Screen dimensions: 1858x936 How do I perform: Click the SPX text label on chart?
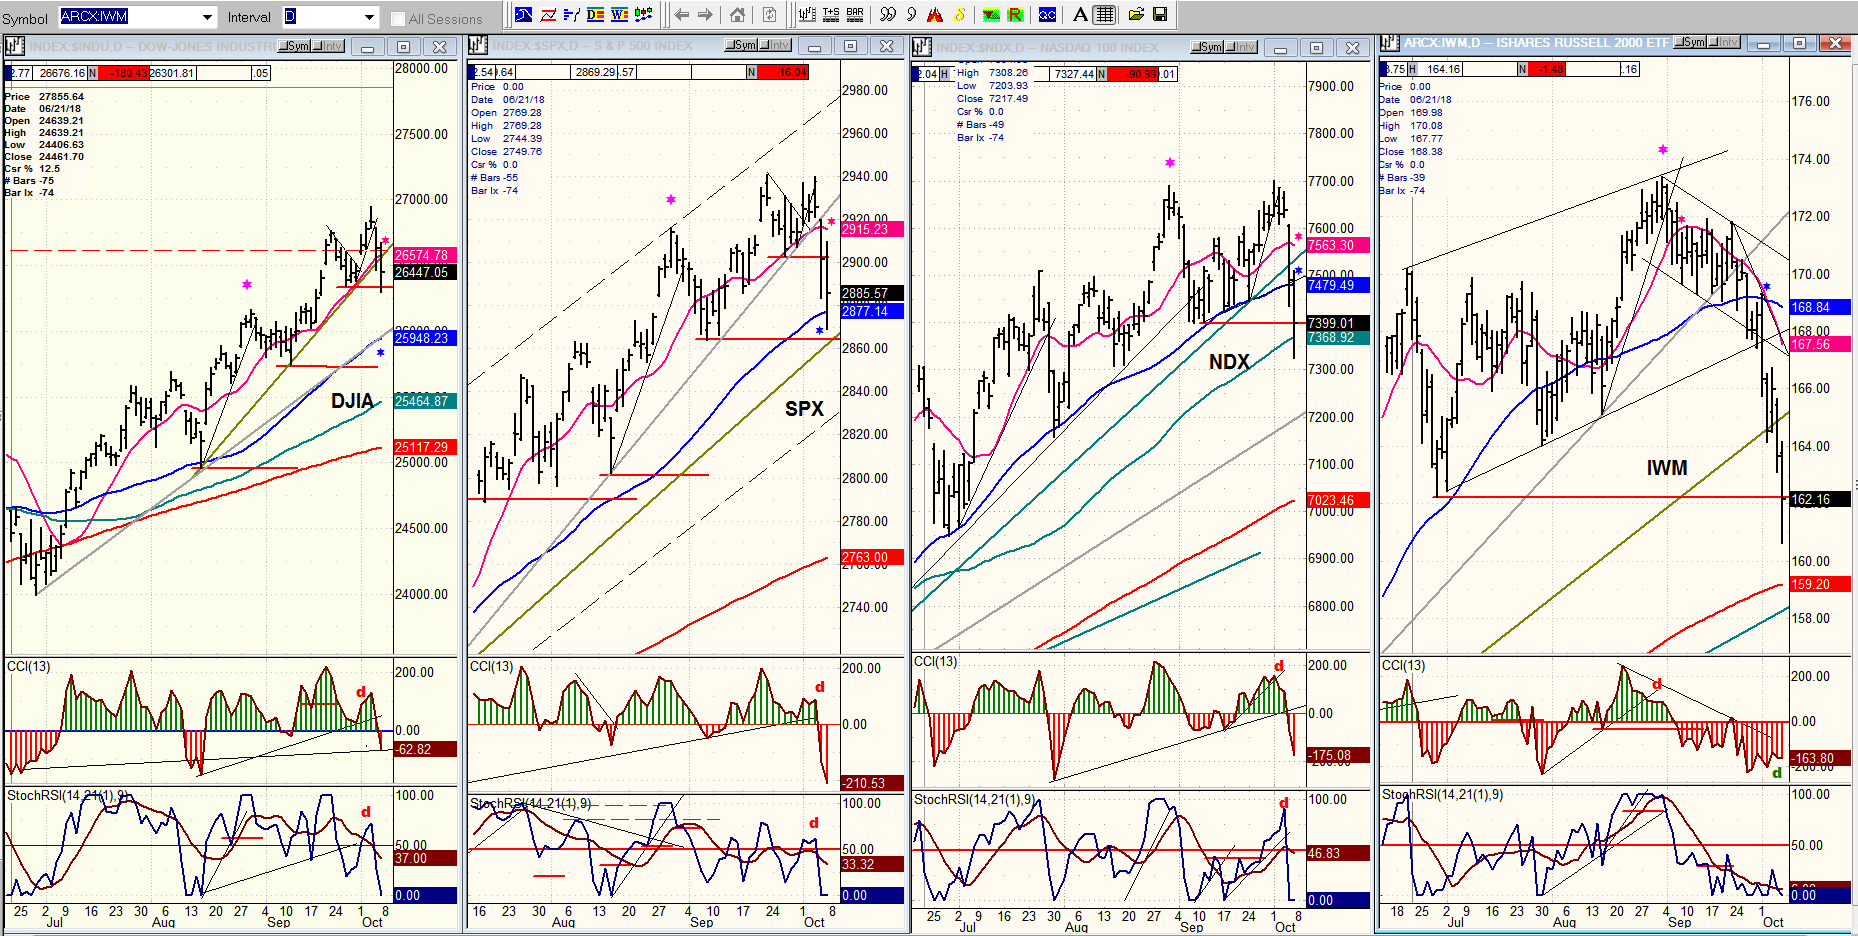click(x=804, y=408)
